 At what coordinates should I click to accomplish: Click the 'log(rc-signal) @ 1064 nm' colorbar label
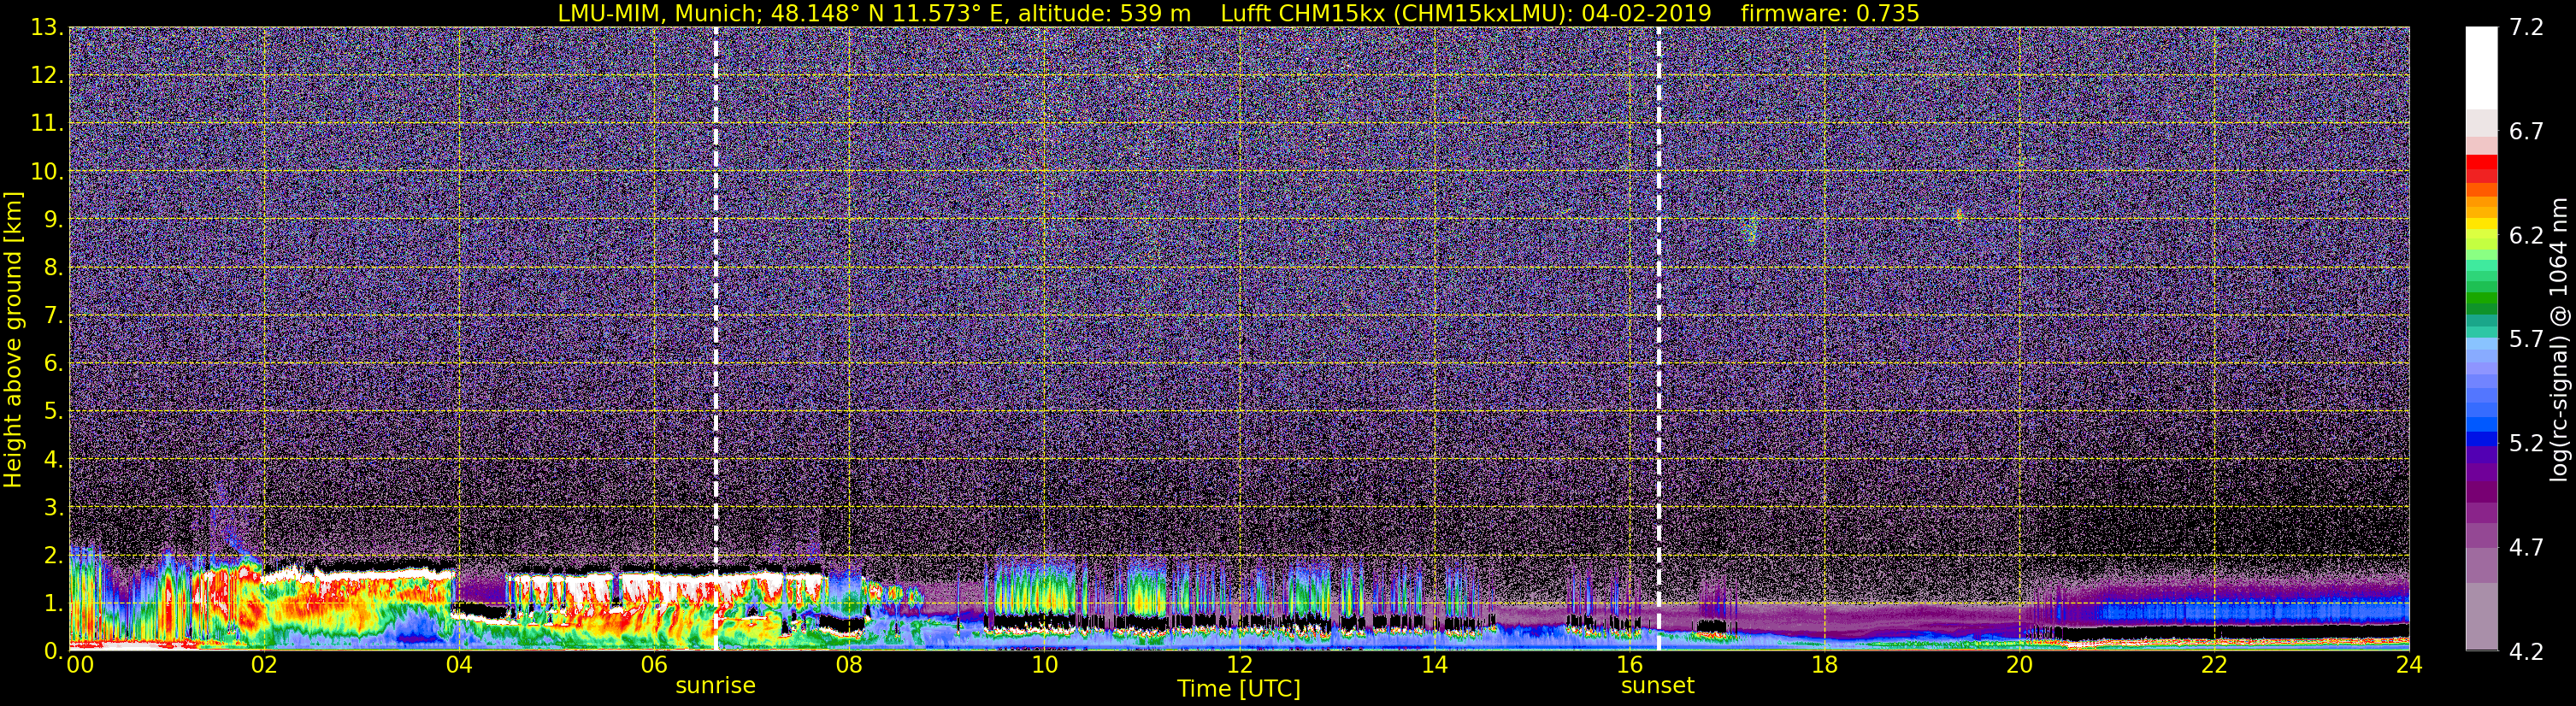click(x=2557, y=340)
